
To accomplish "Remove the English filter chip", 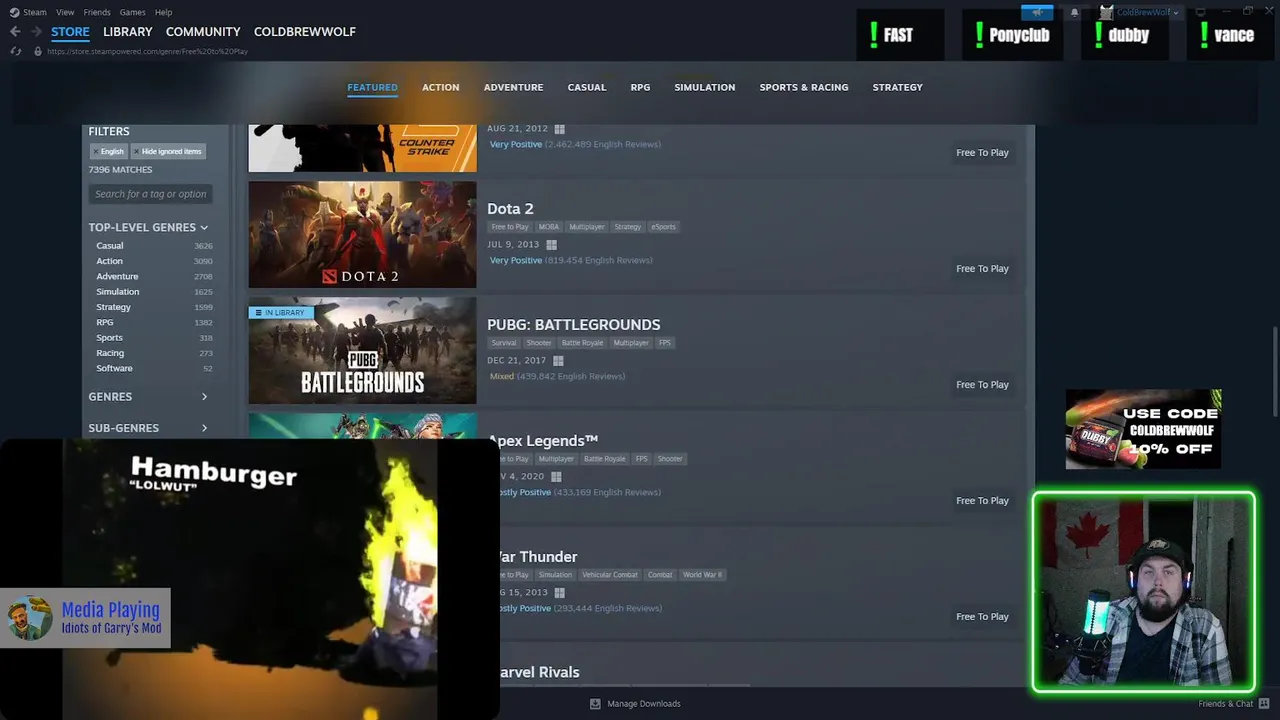I will pyautogui.click(x=108, y=151).
